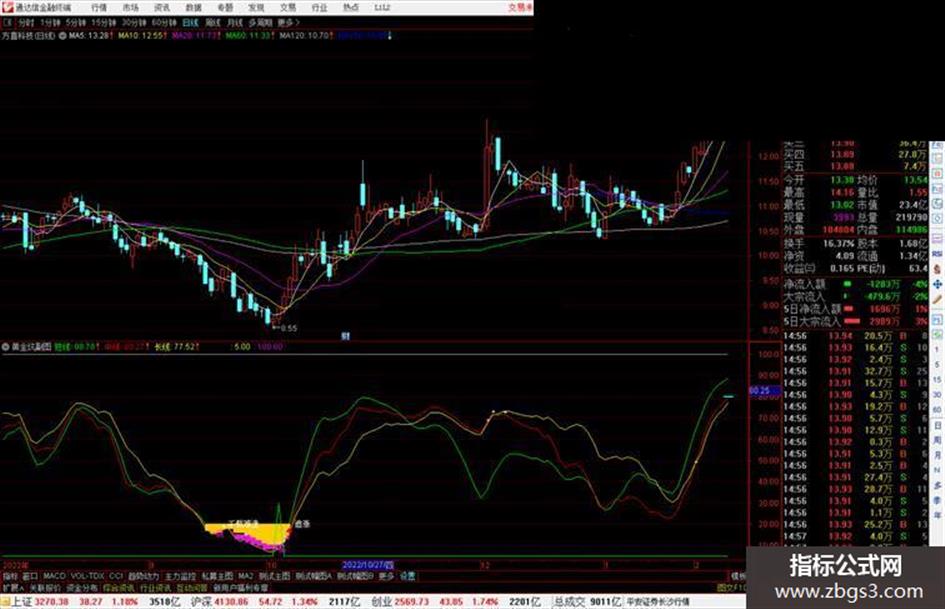
Task: Click the 2022/10/27 date marker on timeline
Action: [368, 565]
